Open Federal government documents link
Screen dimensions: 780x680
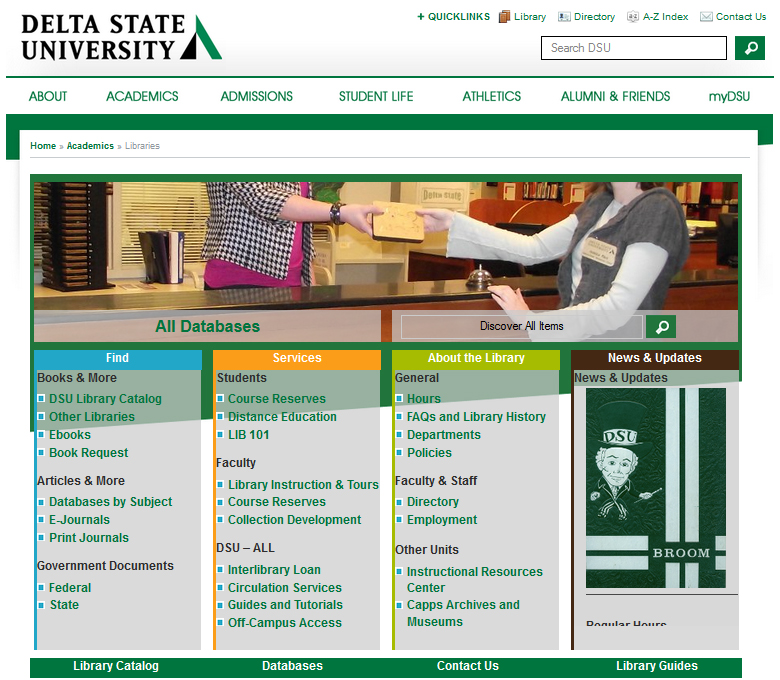(70, 588)
